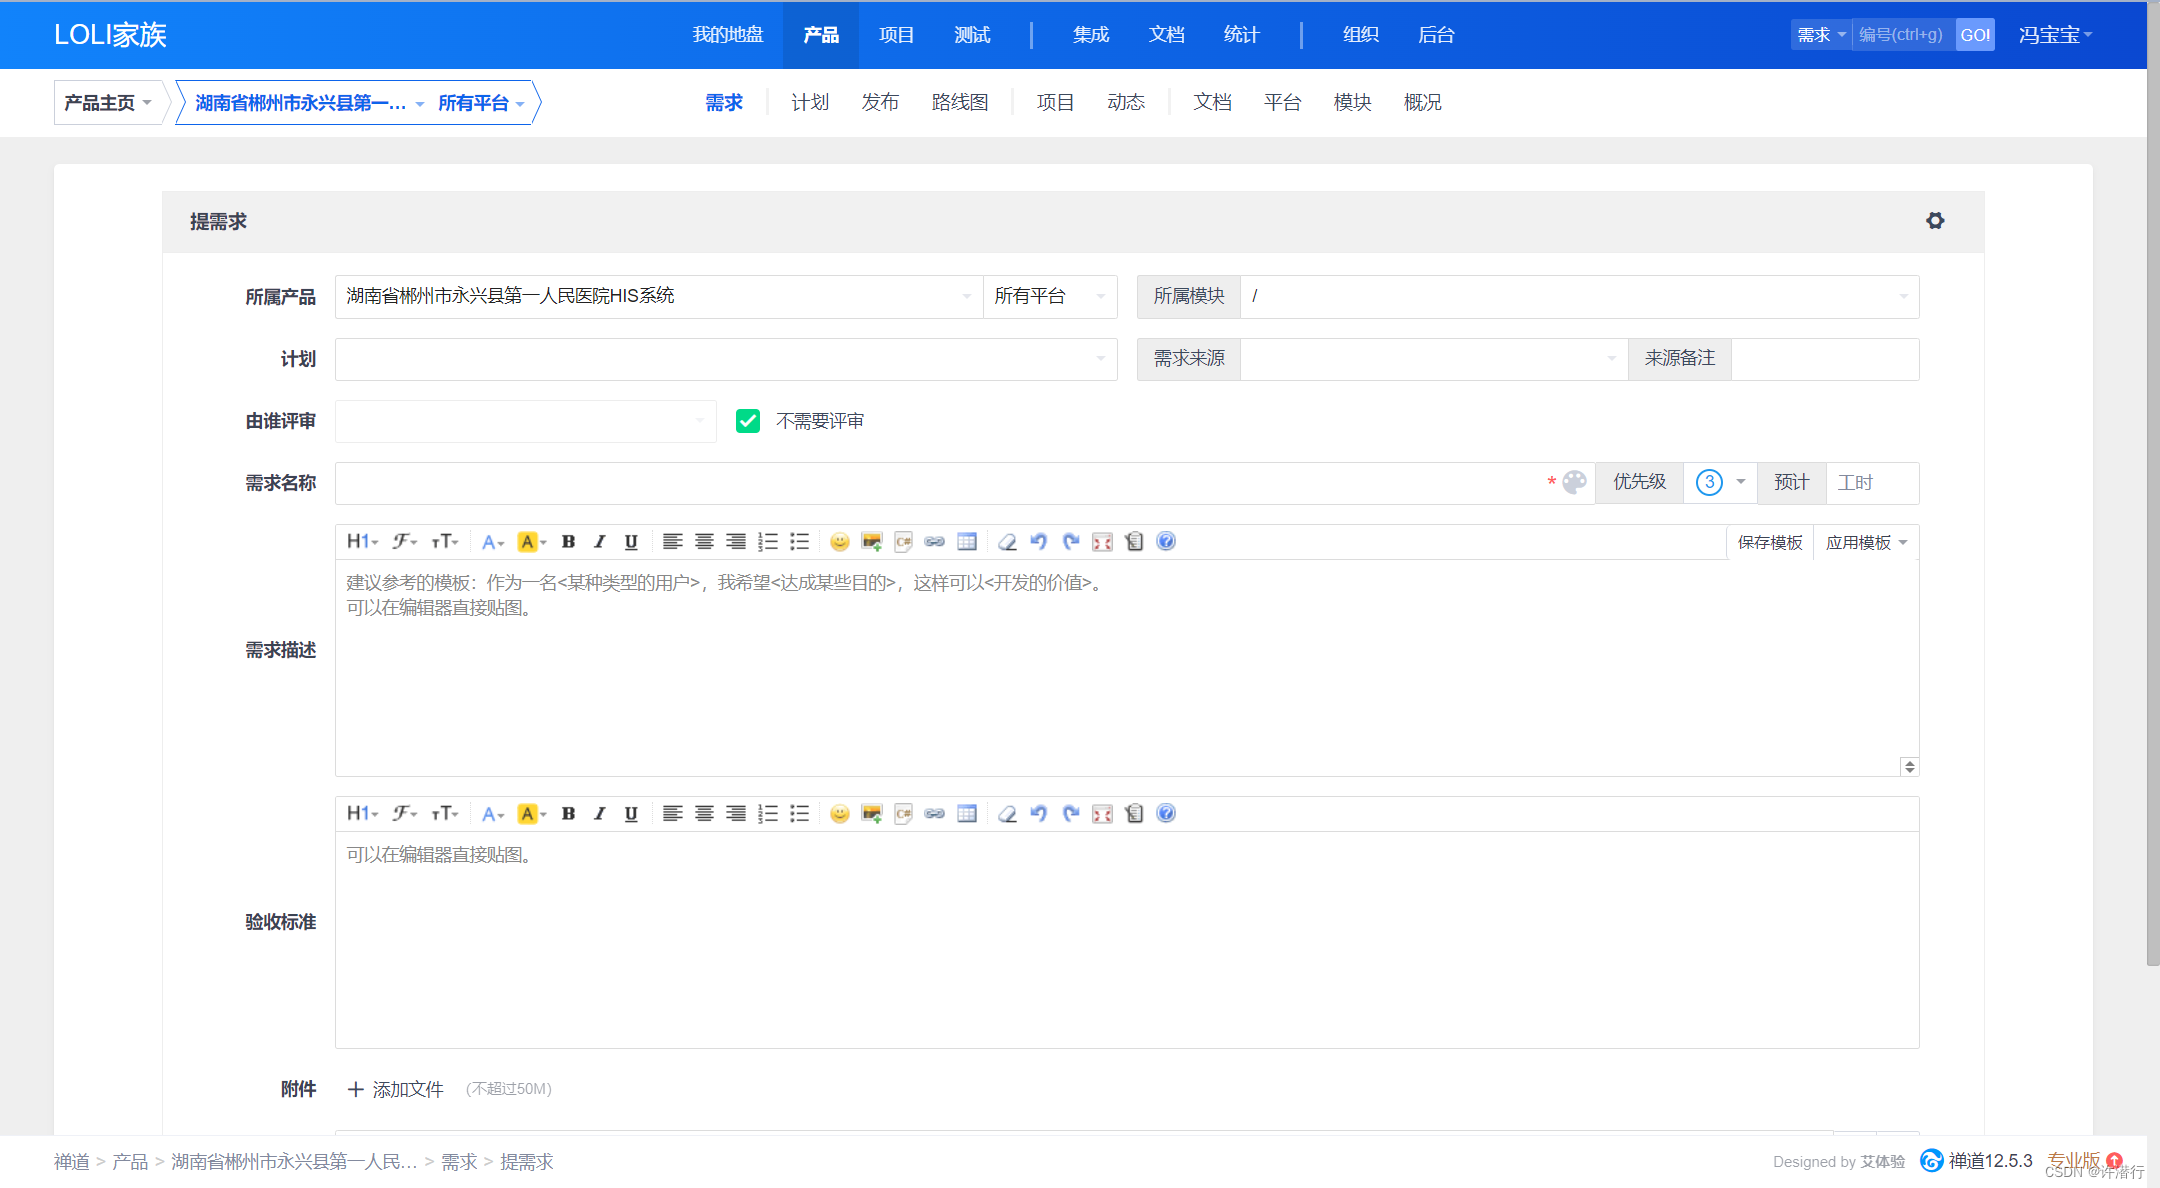The width and height of the screenshot is (2160, 1188).
Task: Open the 我的地盘 main menu
Action: (x=728, y=35)
